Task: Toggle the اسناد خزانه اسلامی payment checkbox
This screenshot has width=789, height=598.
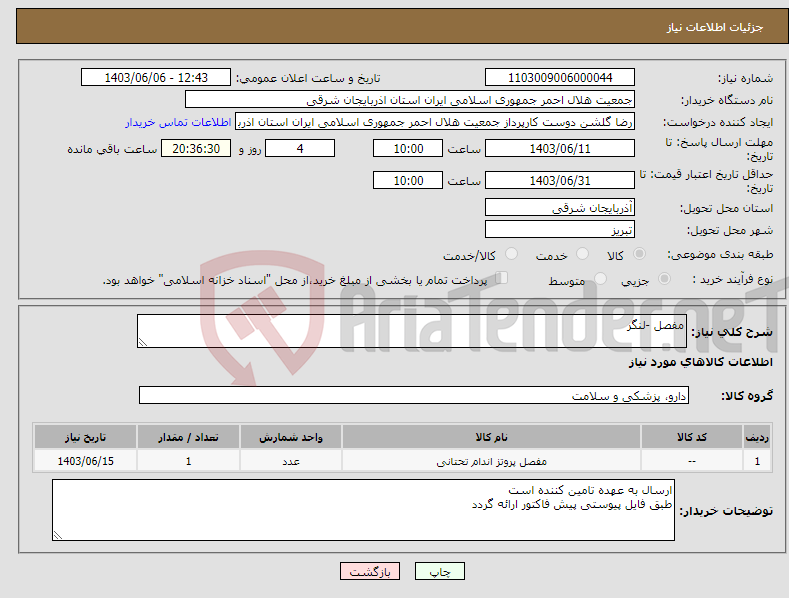Action: pyautogui.click(x=502, y=278)
